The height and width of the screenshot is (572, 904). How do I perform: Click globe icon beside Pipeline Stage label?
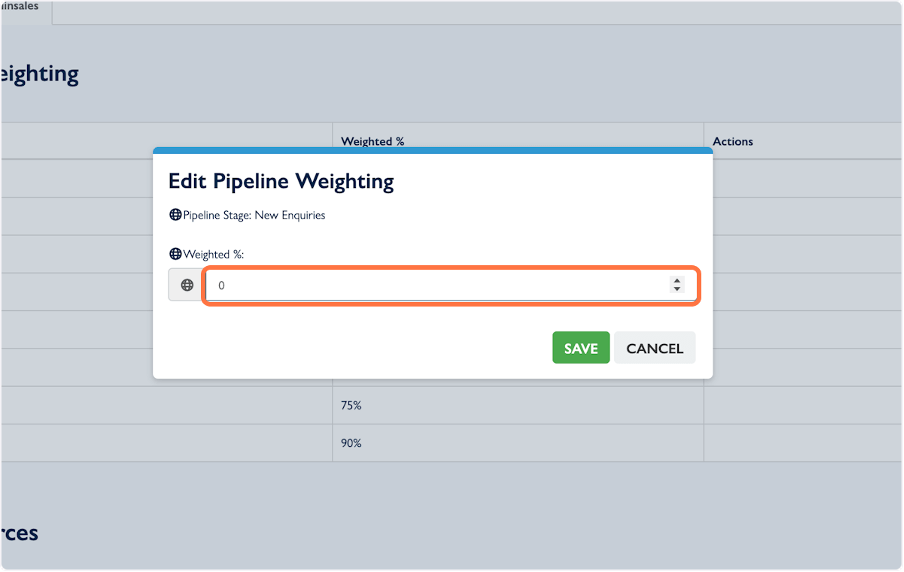[x=175, y=215]
